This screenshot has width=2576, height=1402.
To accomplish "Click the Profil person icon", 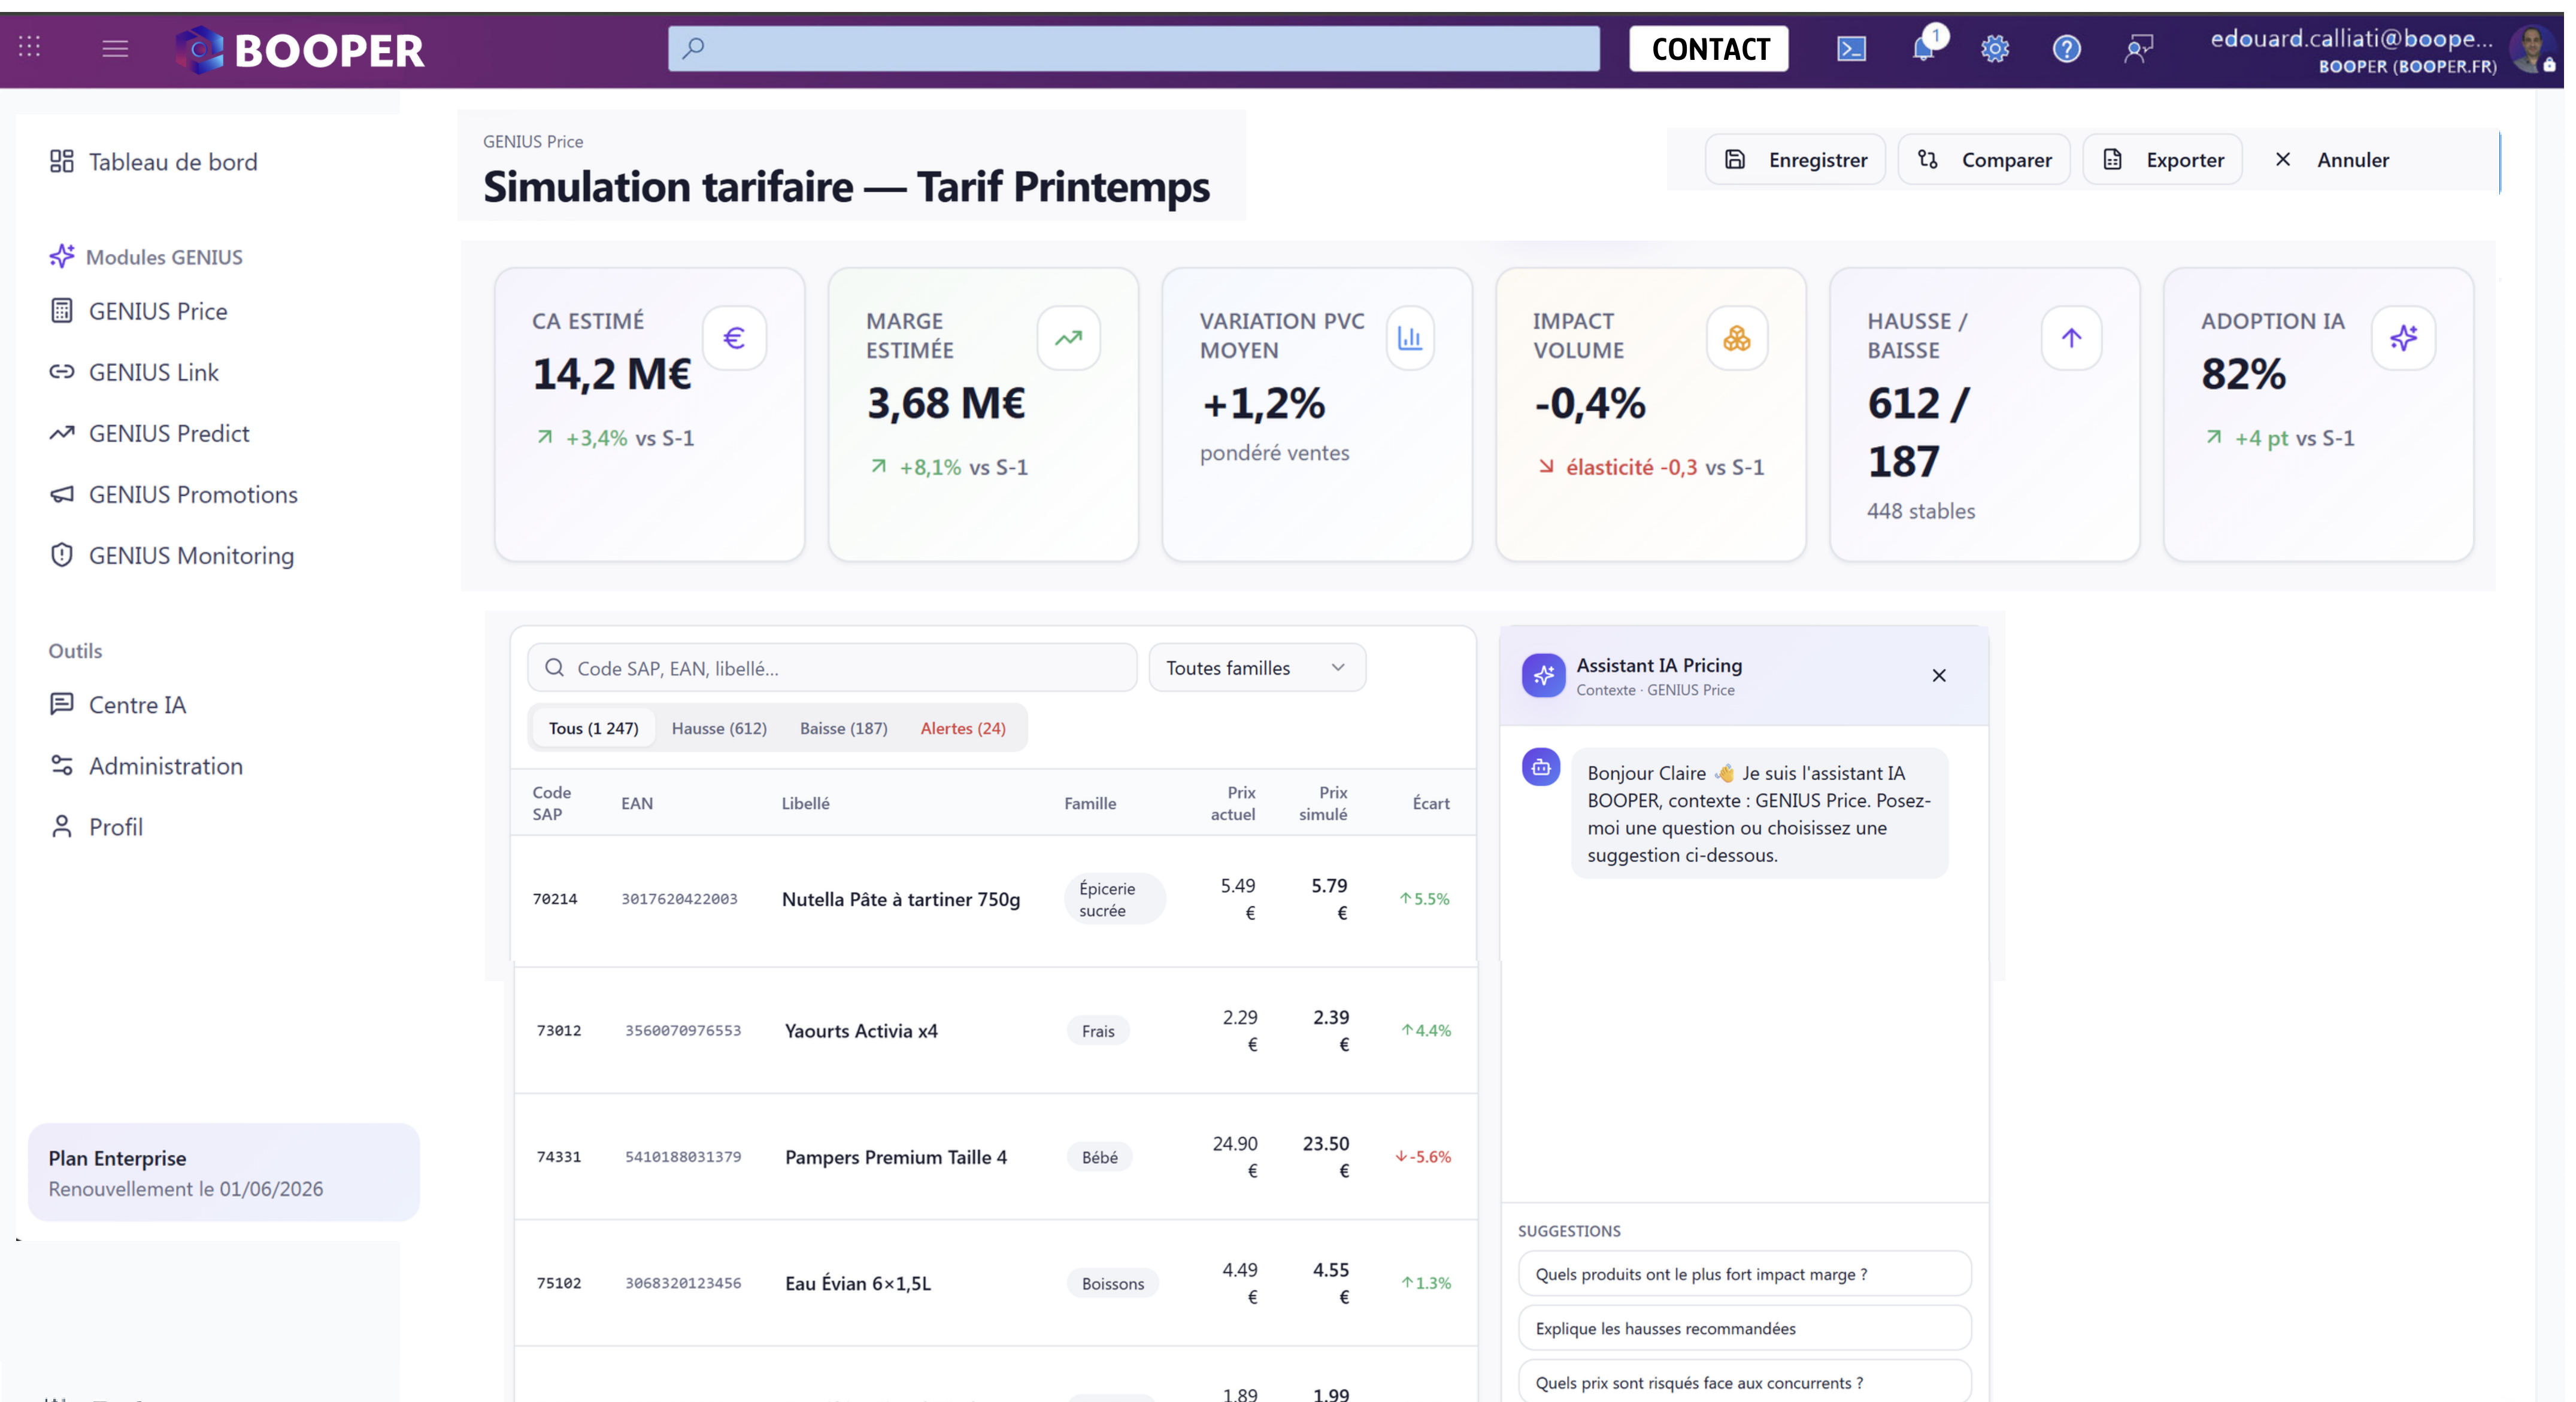I will click(x=62, y=826).
